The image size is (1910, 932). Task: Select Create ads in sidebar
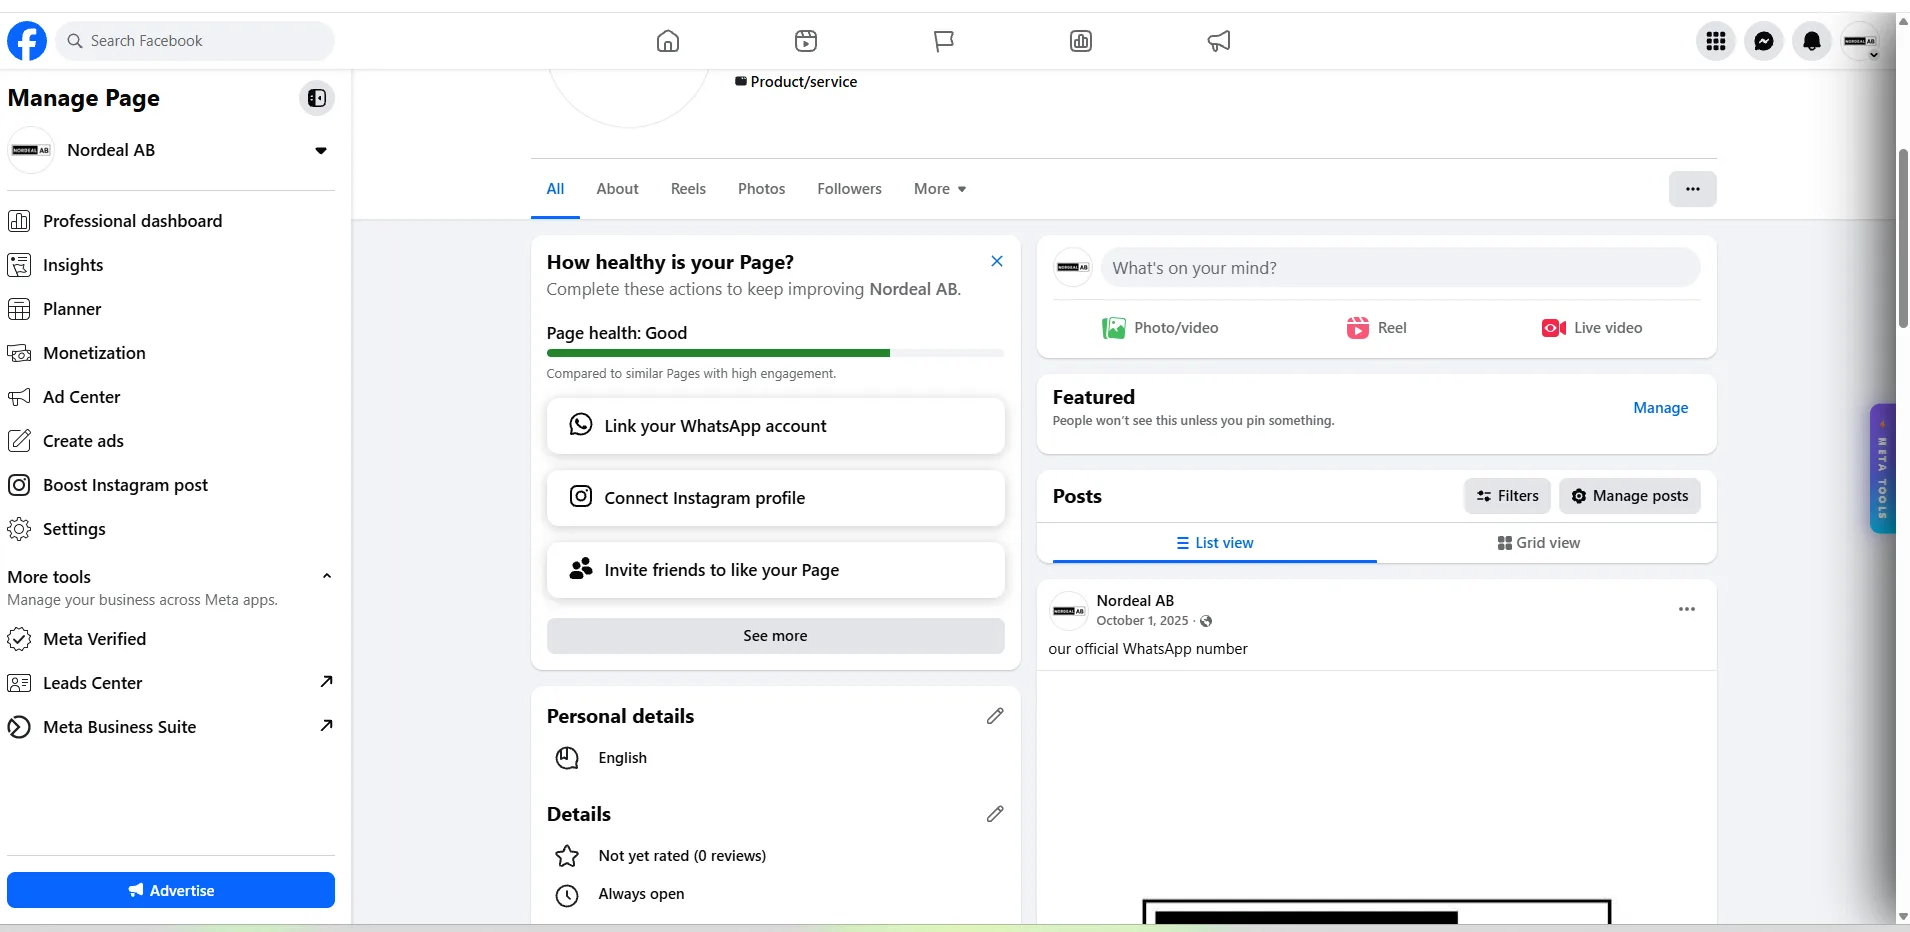click(x=171, y=441)
